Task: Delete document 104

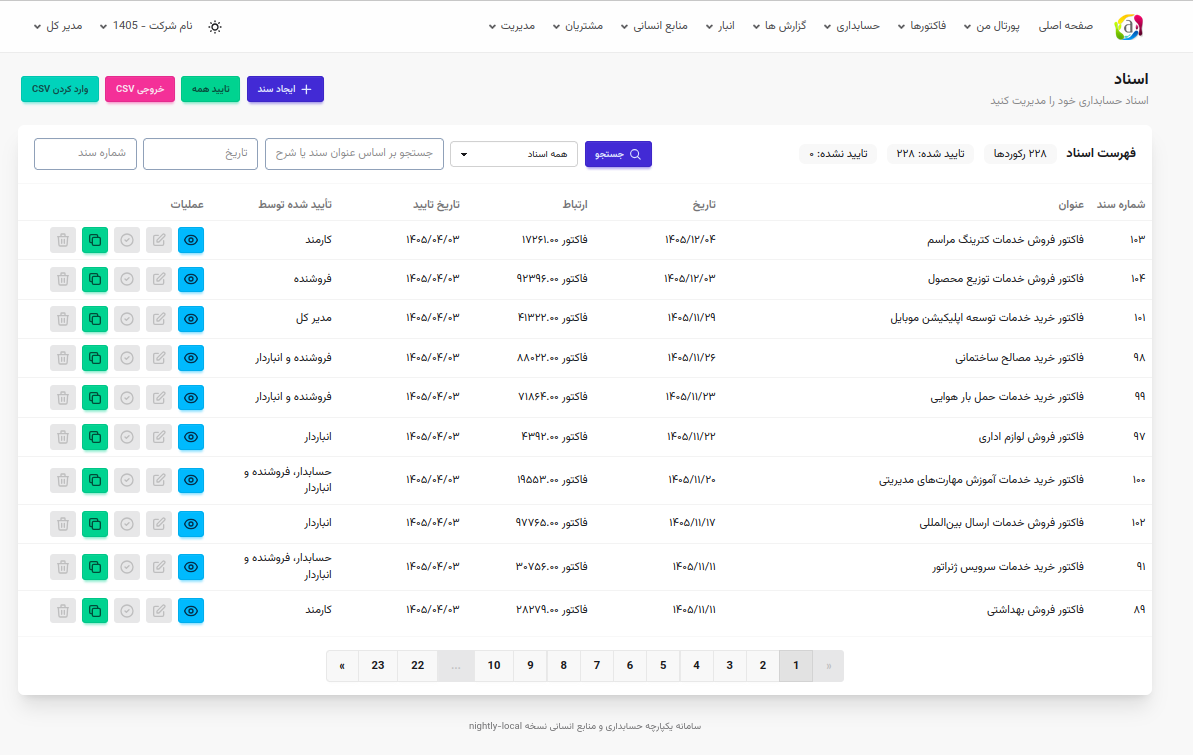Action: 63,279
